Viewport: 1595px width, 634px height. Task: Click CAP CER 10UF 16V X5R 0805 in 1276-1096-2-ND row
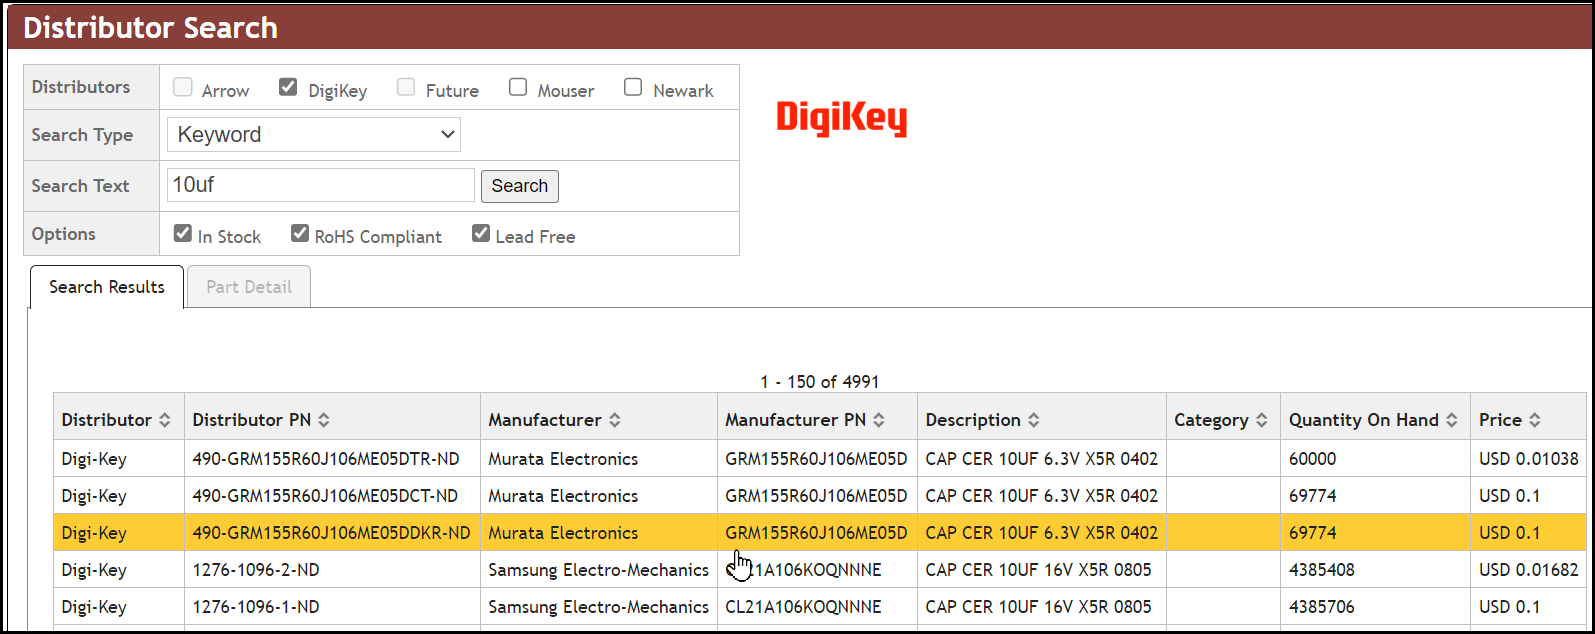pyautogui.click(x=1039, y=570)
